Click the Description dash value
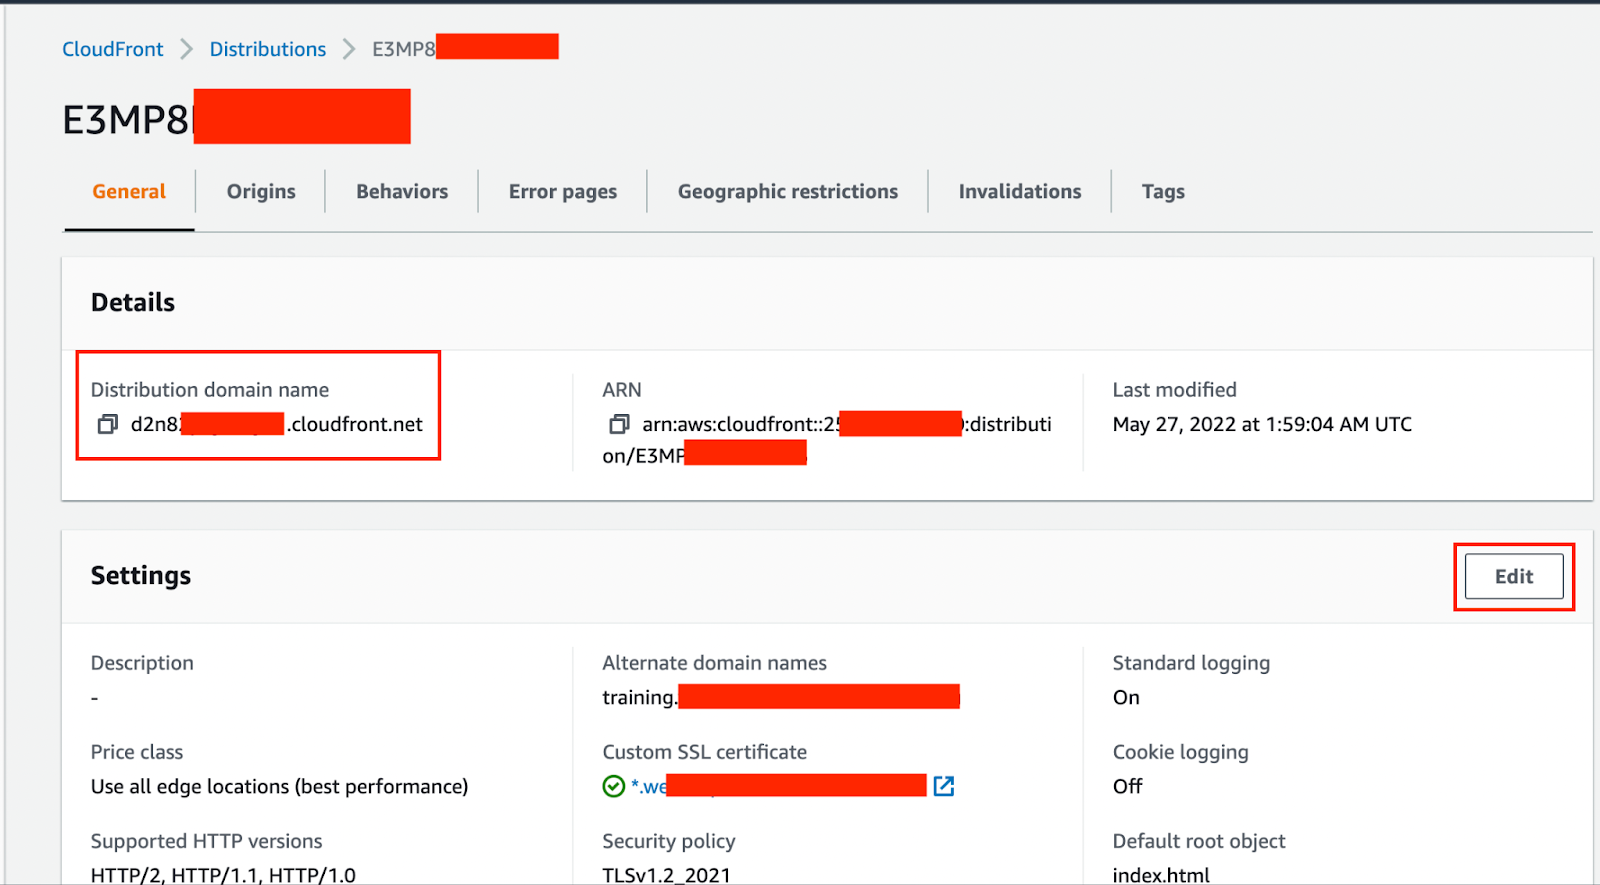 95,698
